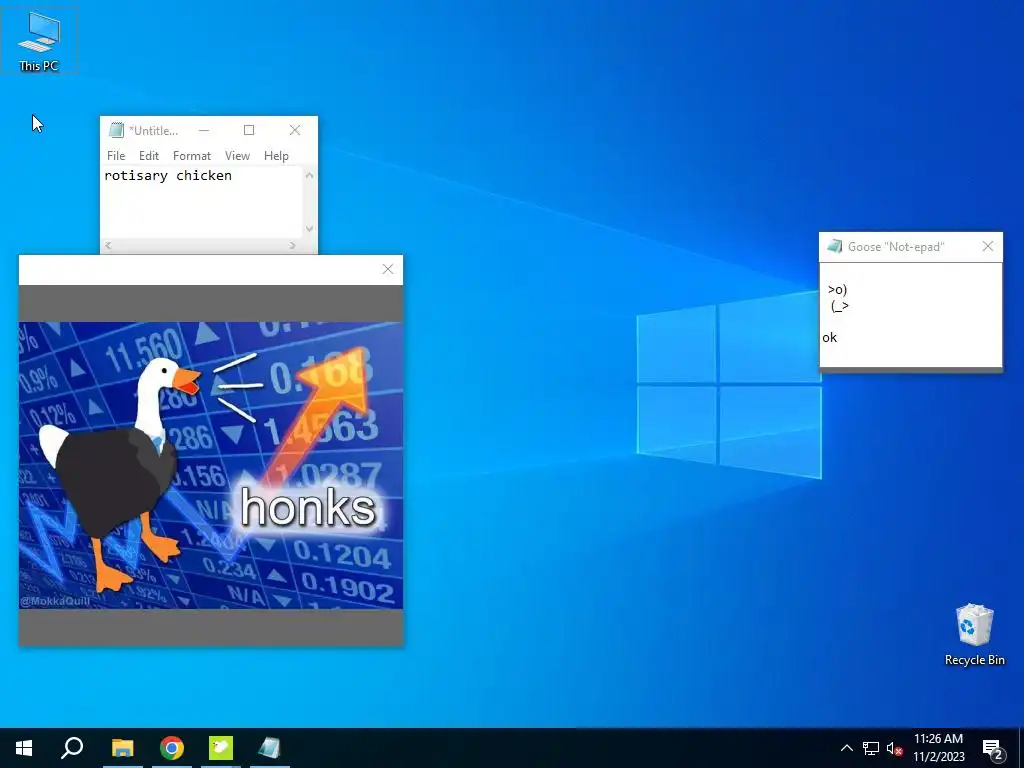Click Show desktop sliver at taskbar end
The image size is (1024, 768).
[1021, 748]
